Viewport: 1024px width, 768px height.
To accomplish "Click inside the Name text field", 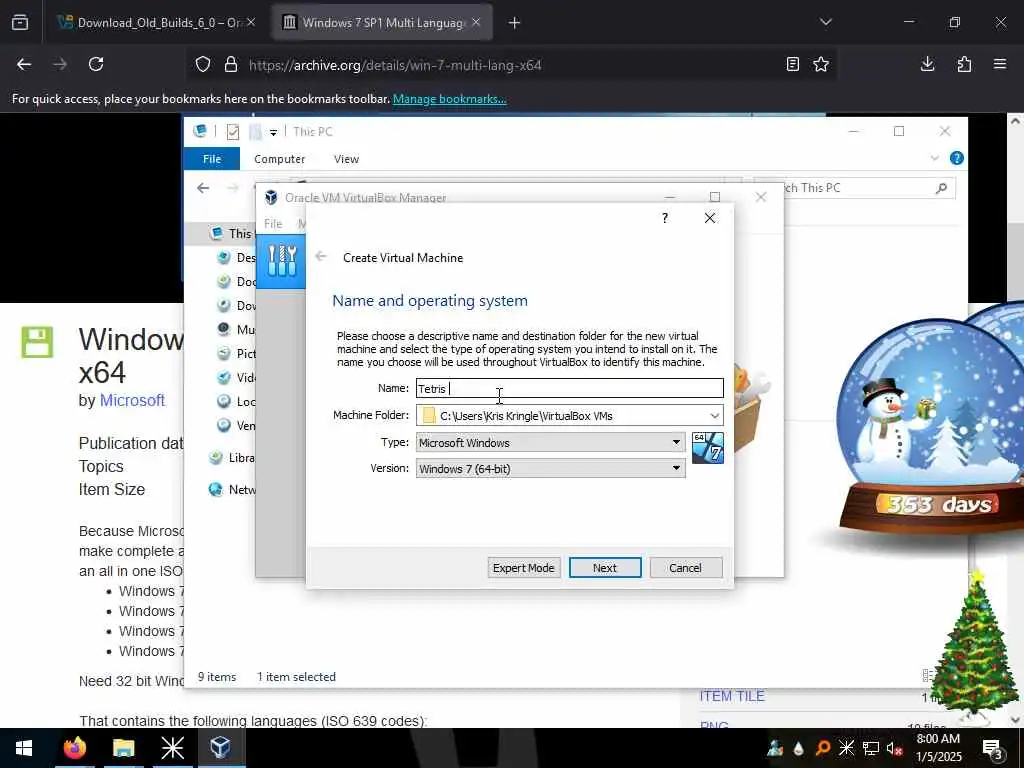I will click(x=569, y=388).
